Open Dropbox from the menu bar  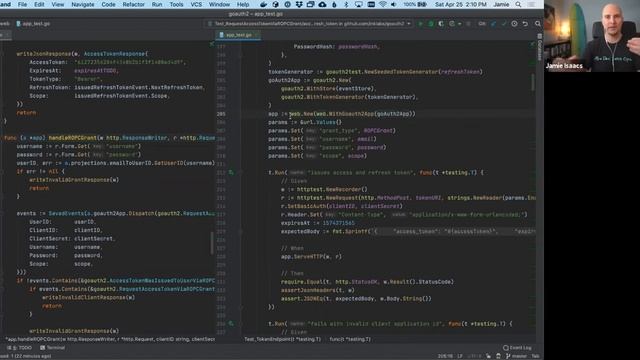tap(299, 4)
